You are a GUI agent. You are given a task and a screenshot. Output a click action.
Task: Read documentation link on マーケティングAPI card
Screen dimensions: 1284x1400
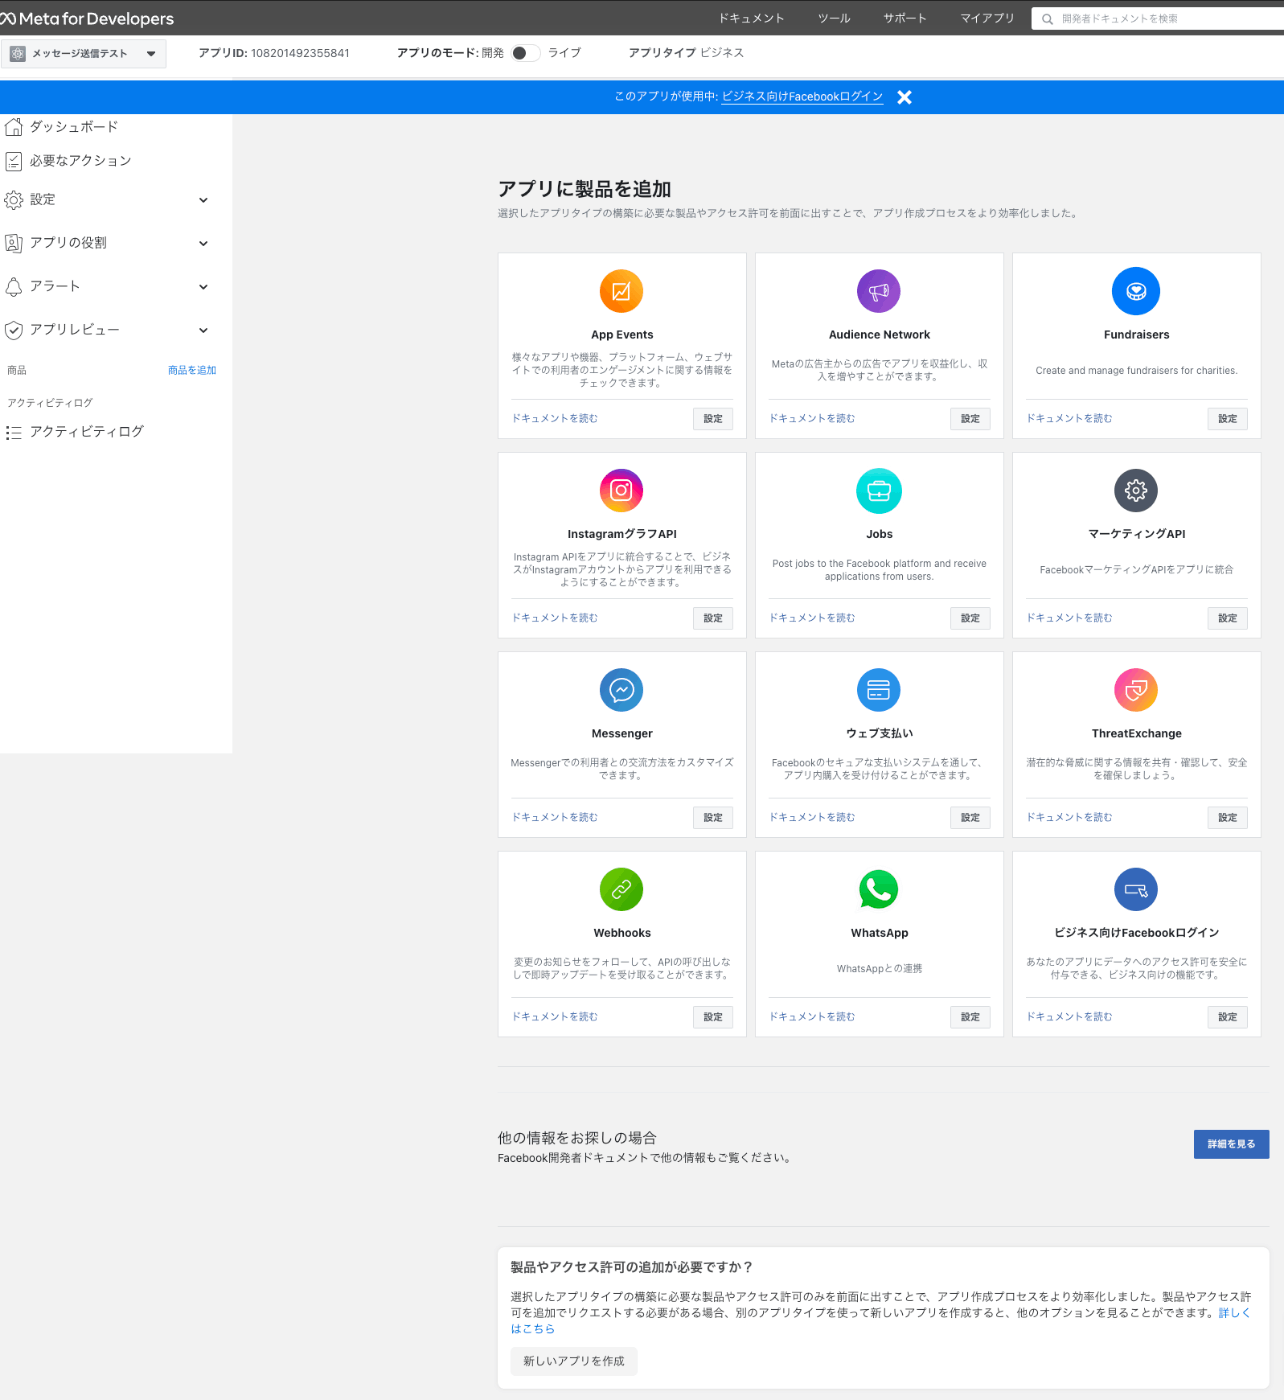(x=1069, y=618)
